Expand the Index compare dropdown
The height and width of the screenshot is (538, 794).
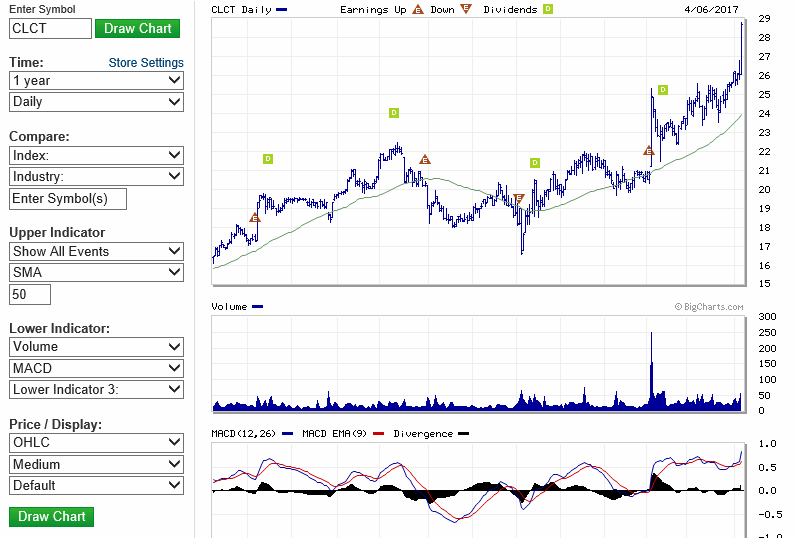(96, 156)
